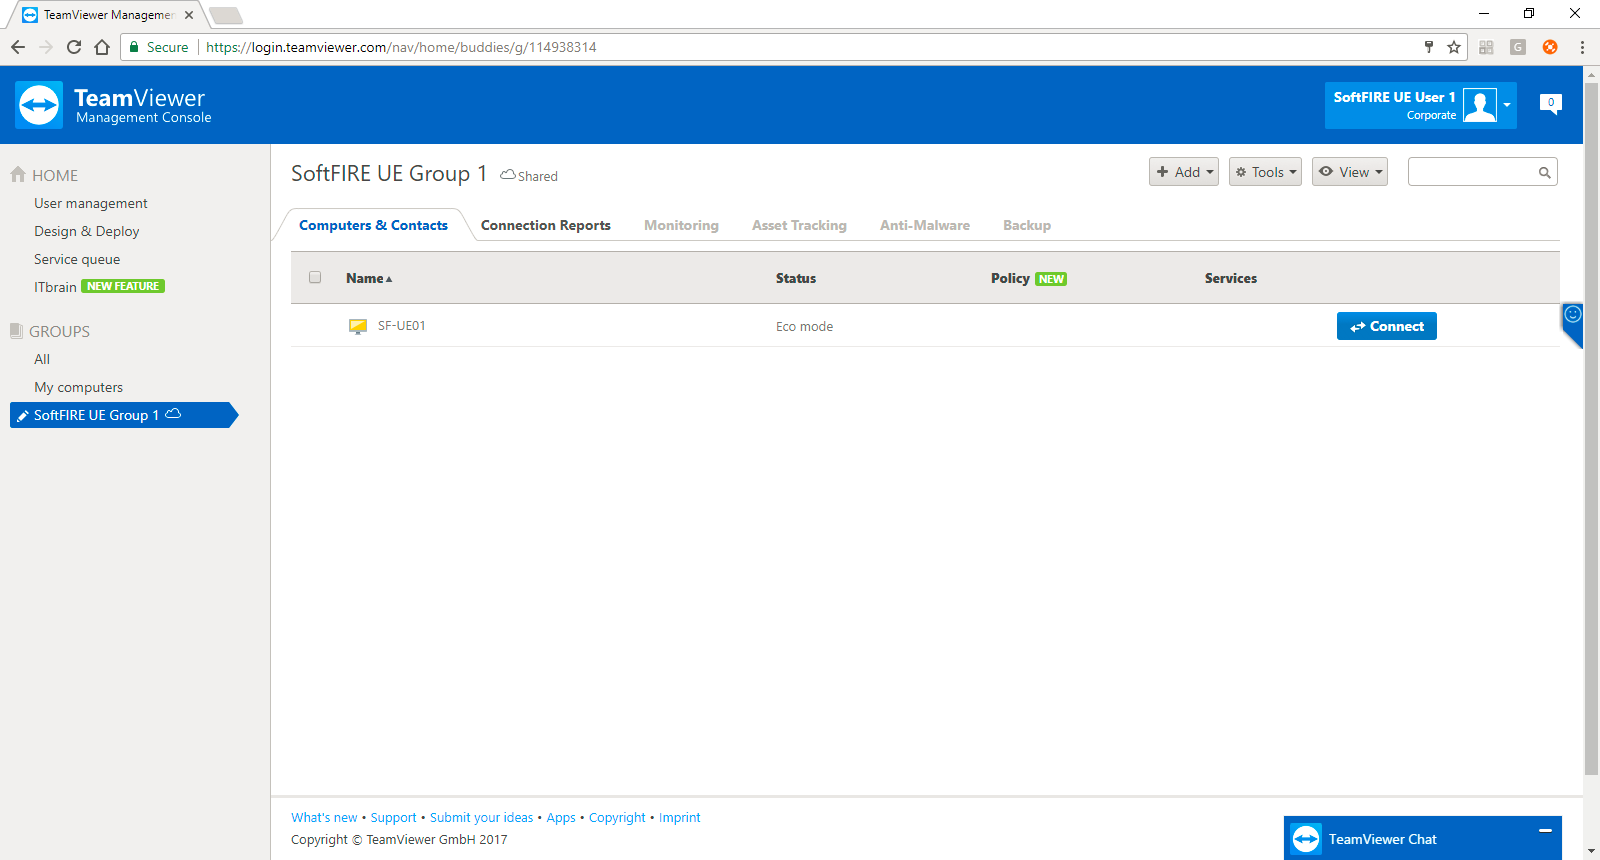Viewport: 1600px width, 860px height.
Task: Open the Backup tab
Action: click(1027, 225)
